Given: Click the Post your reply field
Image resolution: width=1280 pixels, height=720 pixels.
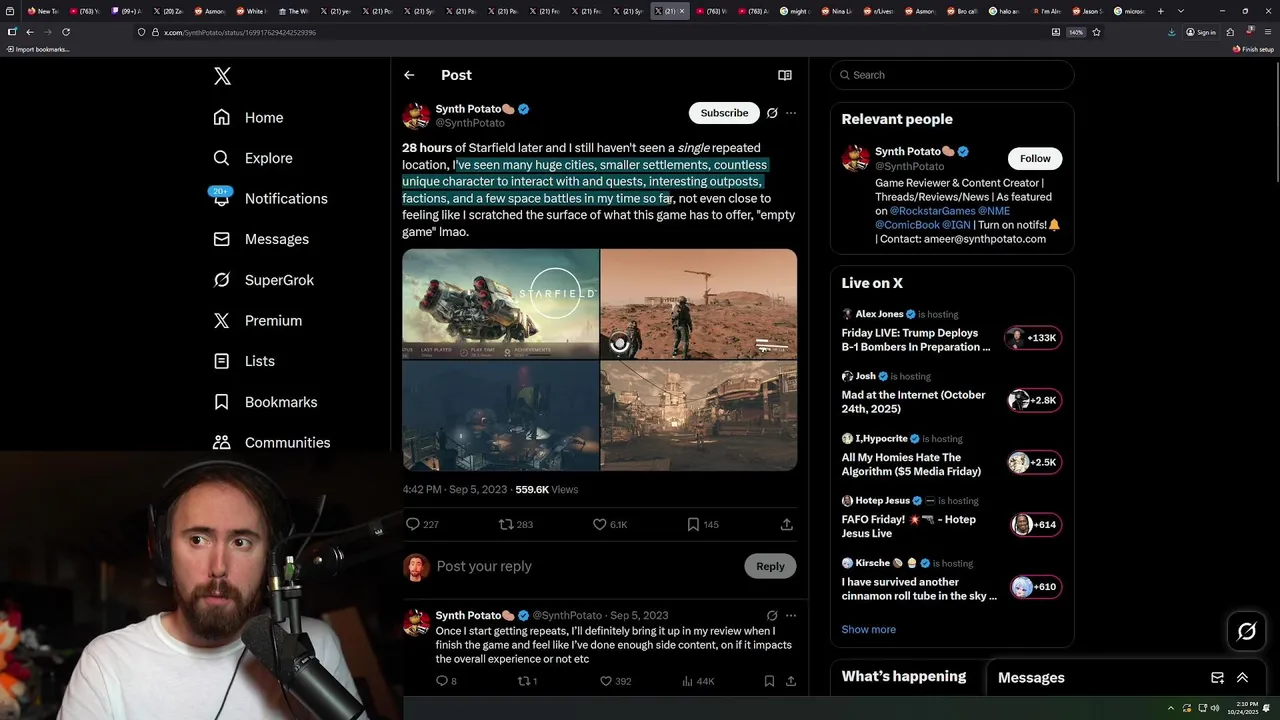Looking at the screenshot, I should point(585,566).
